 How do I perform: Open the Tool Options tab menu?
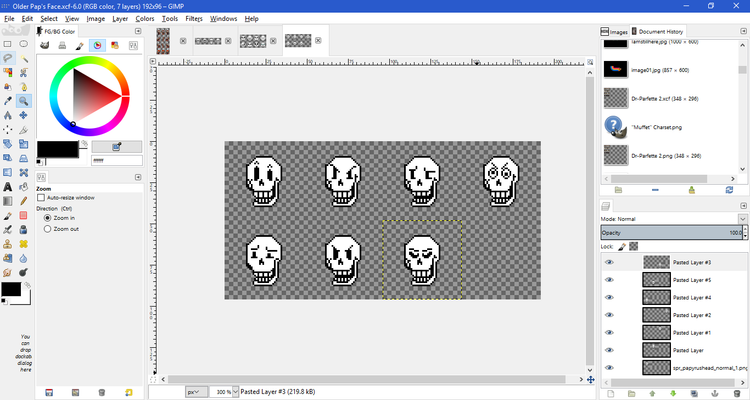coord(138,177)
